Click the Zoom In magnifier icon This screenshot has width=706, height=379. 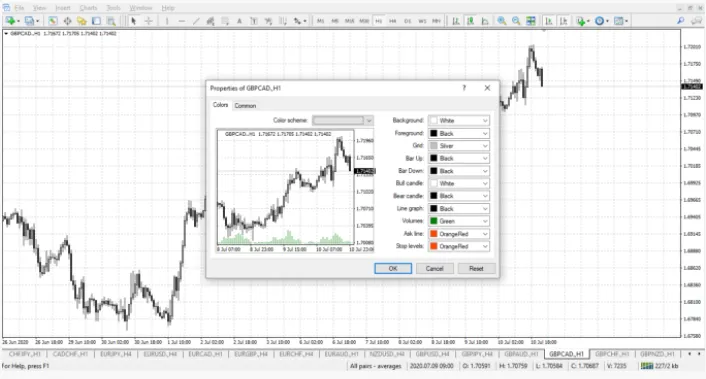(502, 21)
